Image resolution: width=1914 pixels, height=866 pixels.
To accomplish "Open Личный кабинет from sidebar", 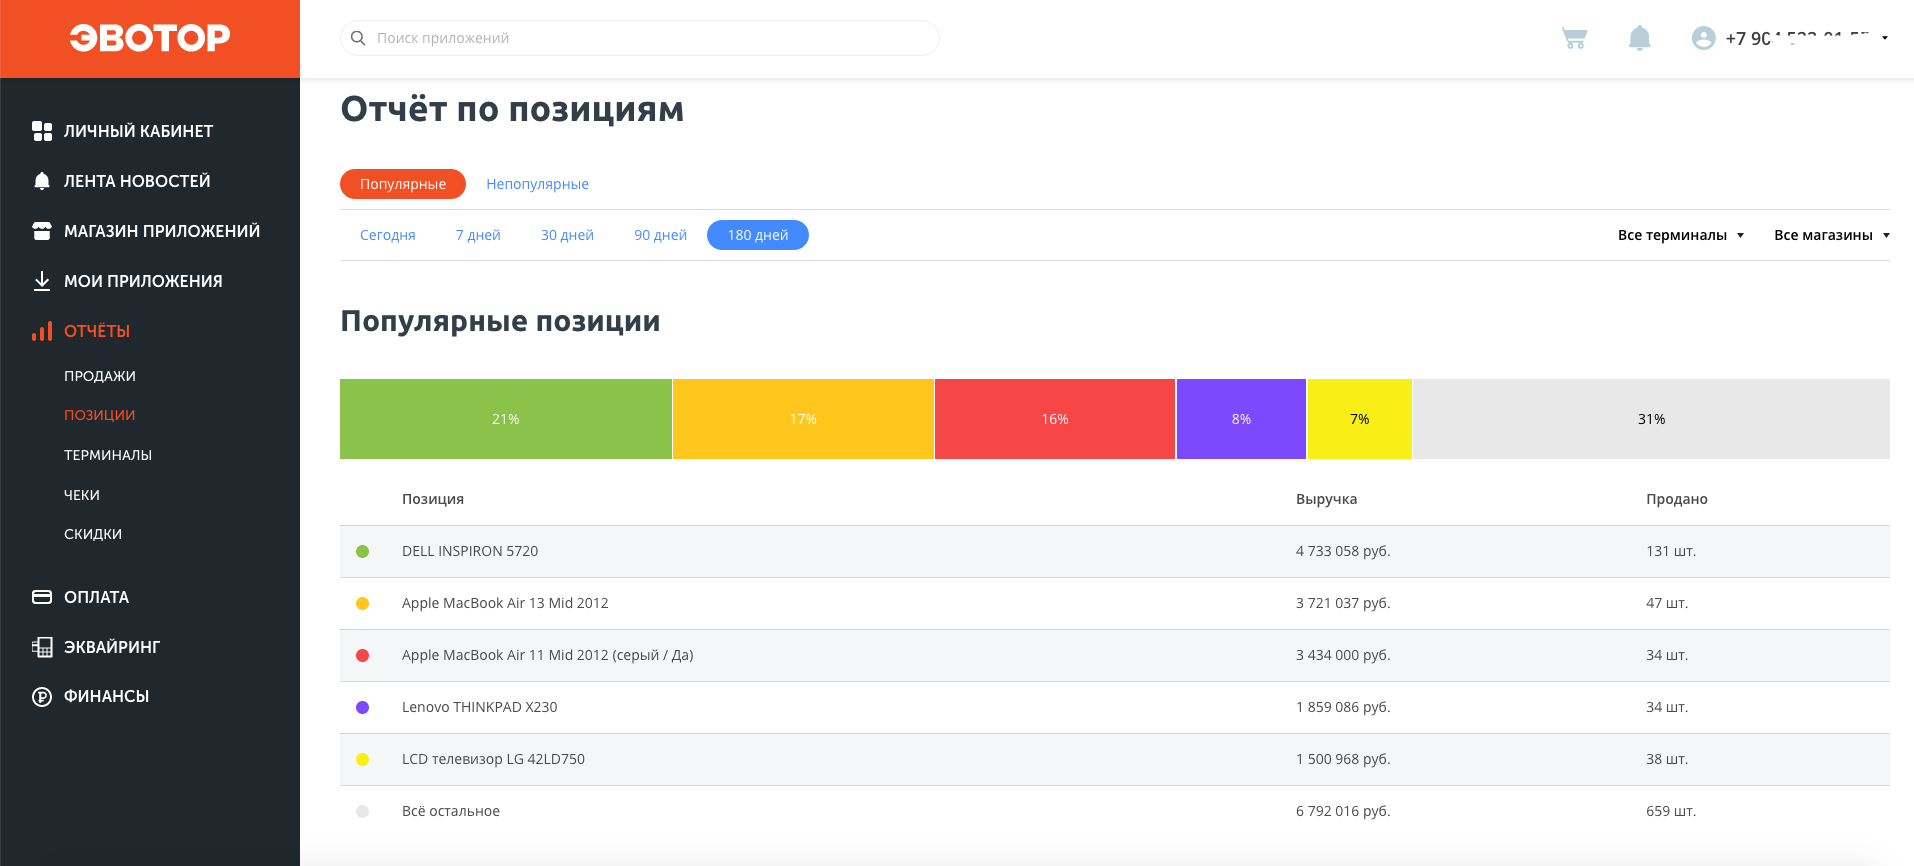I will coord(138,131).
